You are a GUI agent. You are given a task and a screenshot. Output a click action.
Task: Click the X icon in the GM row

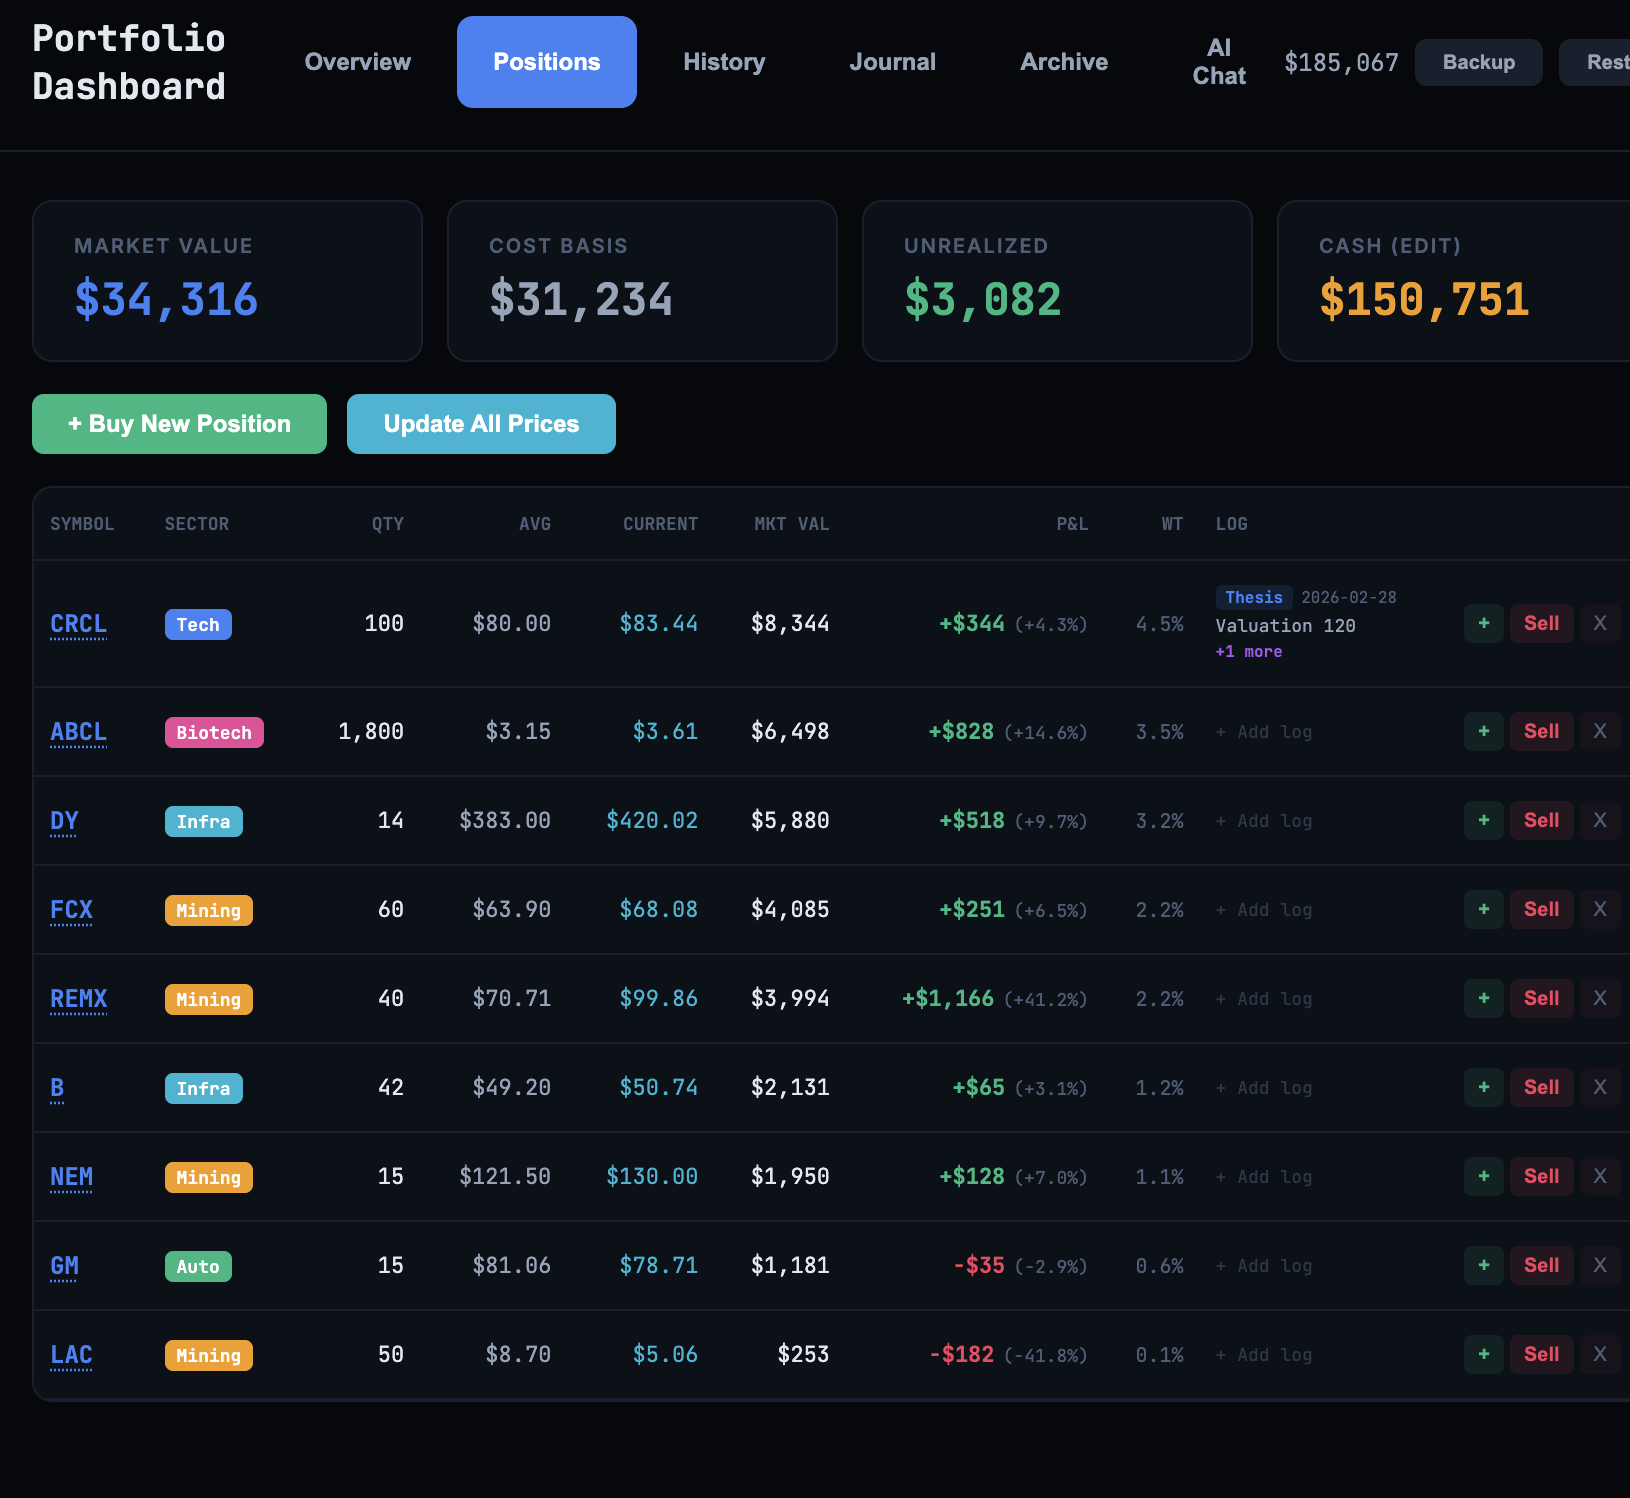click(1599, 1265)
